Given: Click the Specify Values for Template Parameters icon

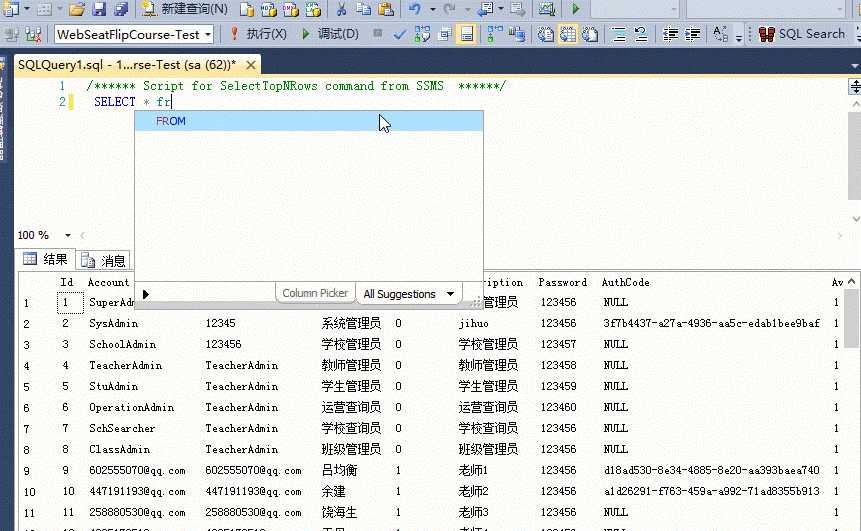Looking at the screenshot, I should [720, 35].
